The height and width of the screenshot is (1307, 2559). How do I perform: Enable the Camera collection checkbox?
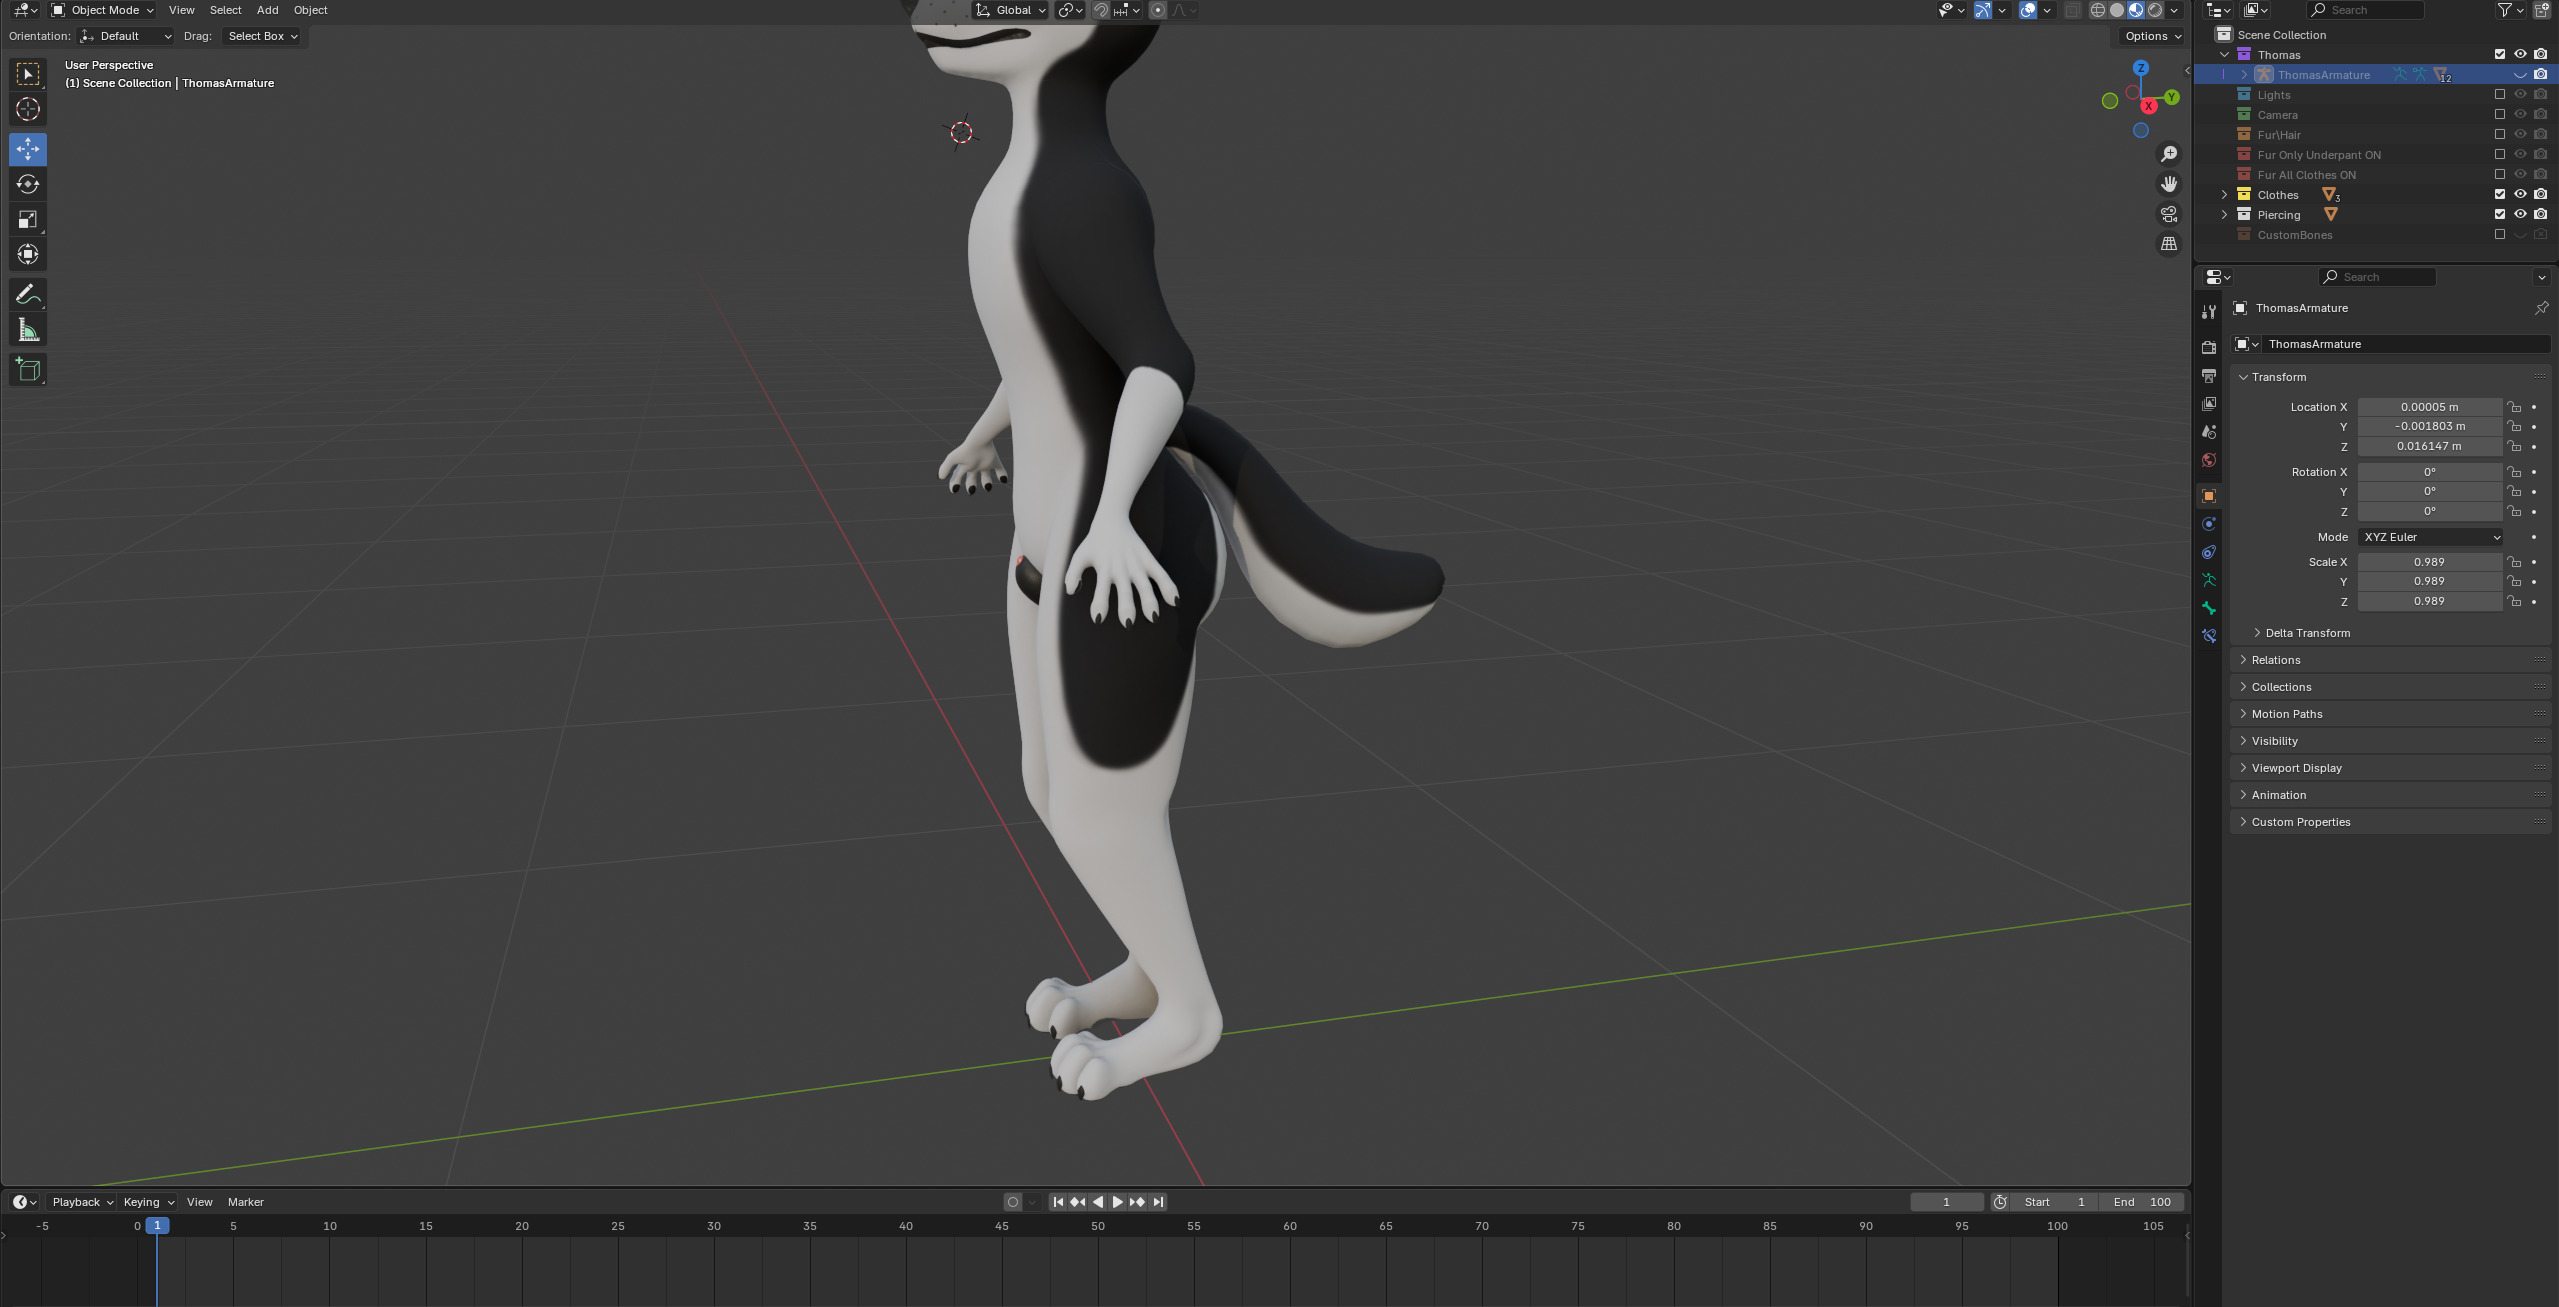tap(2500, 115)
